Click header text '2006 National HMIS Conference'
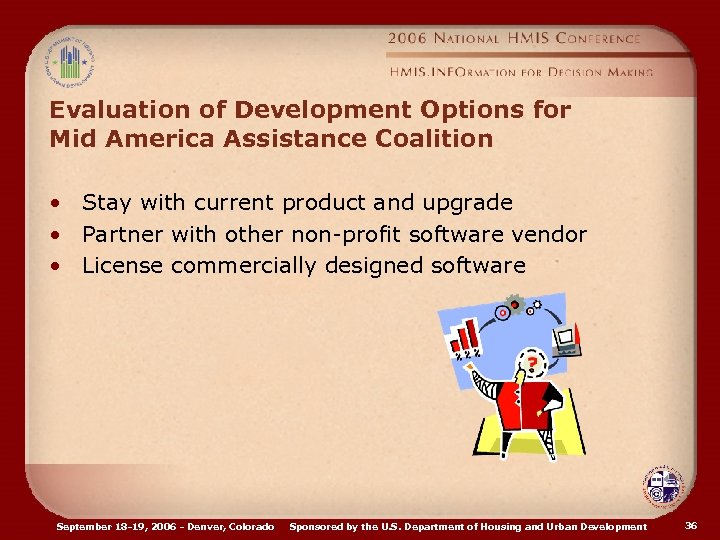Viewport: 720px width, 540px height. [514, 38]
